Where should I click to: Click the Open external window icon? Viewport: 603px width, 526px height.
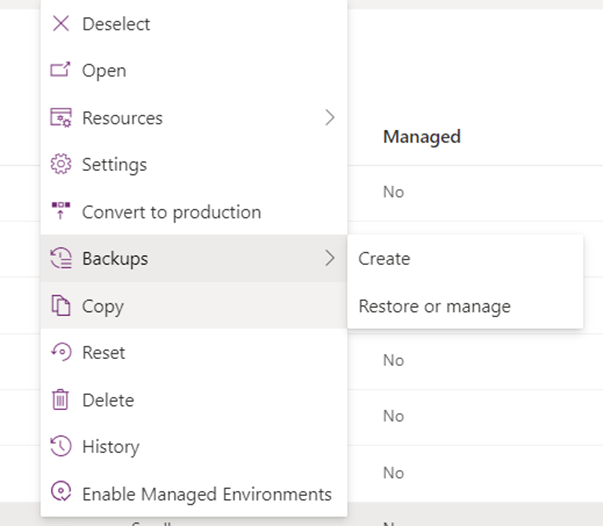click(61, 70)
